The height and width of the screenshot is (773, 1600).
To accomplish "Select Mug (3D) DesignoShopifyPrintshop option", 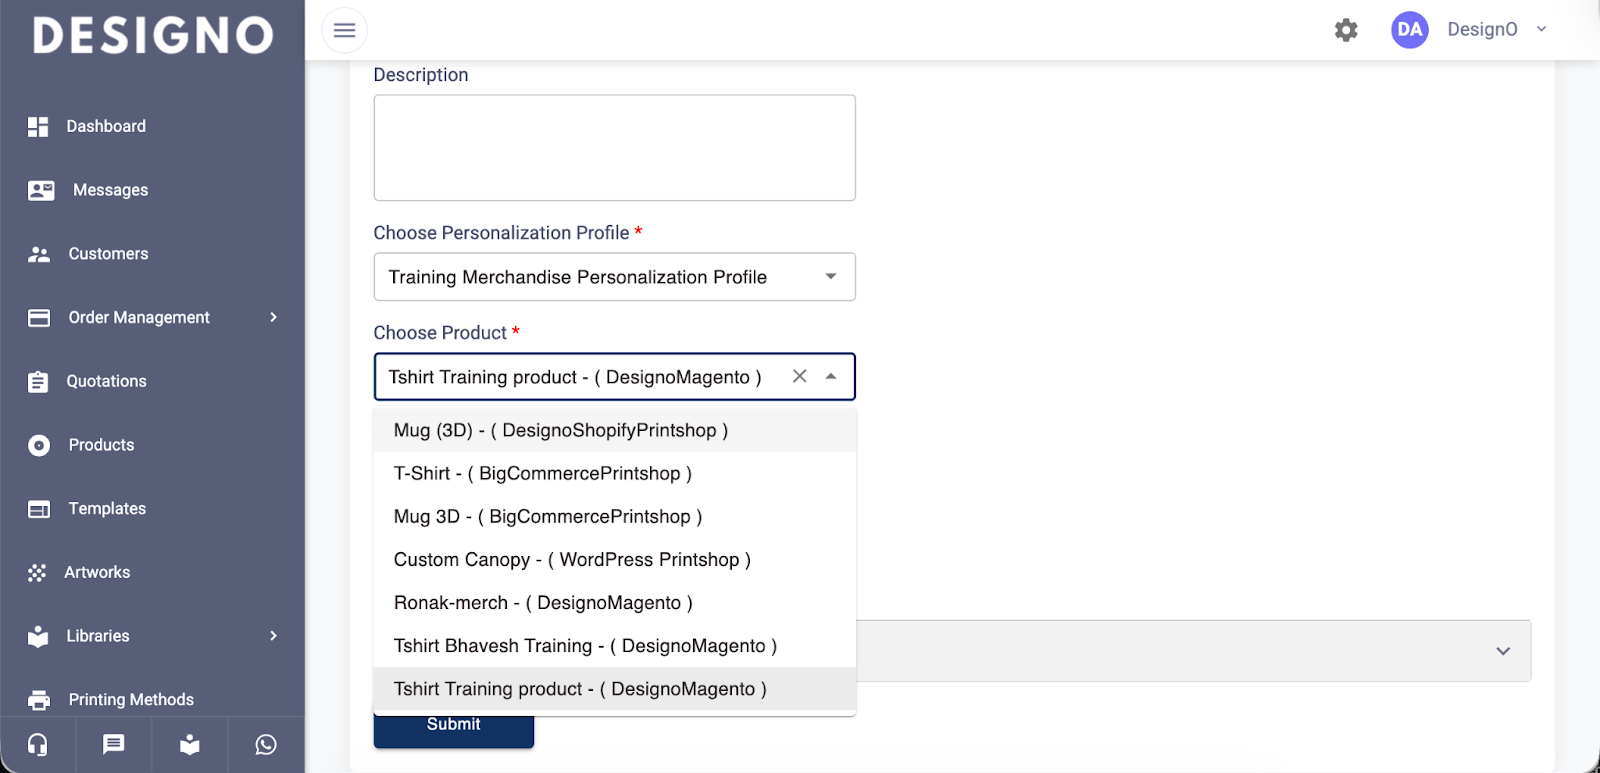I will [x=561, y=430].
